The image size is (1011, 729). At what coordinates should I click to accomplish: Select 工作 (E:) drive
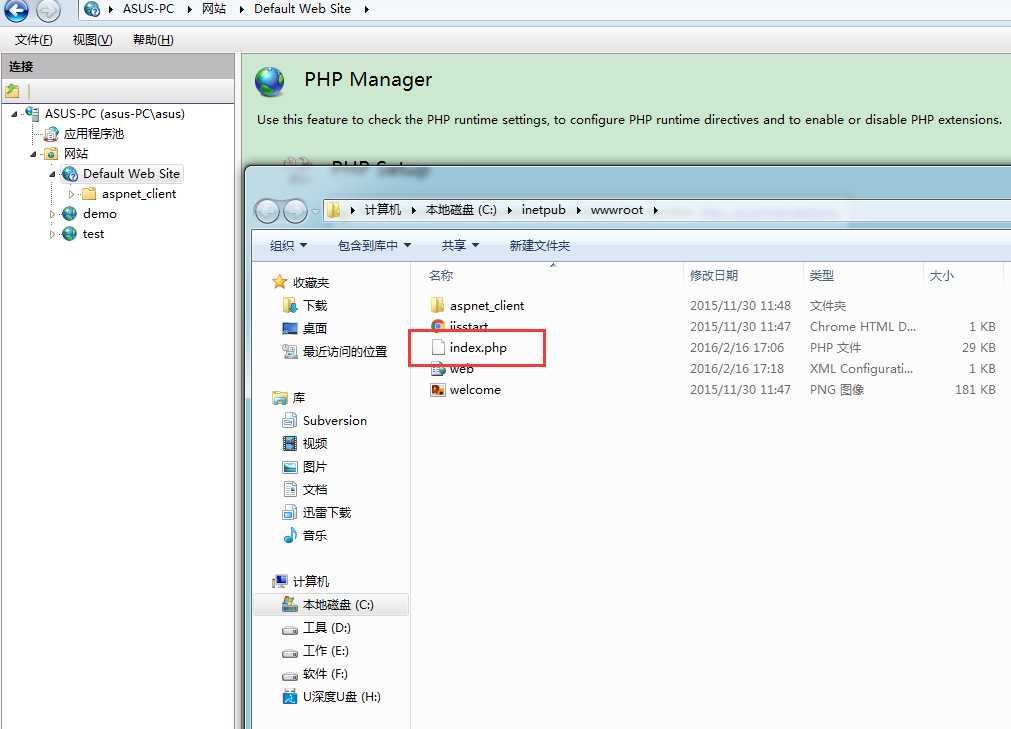326,651
